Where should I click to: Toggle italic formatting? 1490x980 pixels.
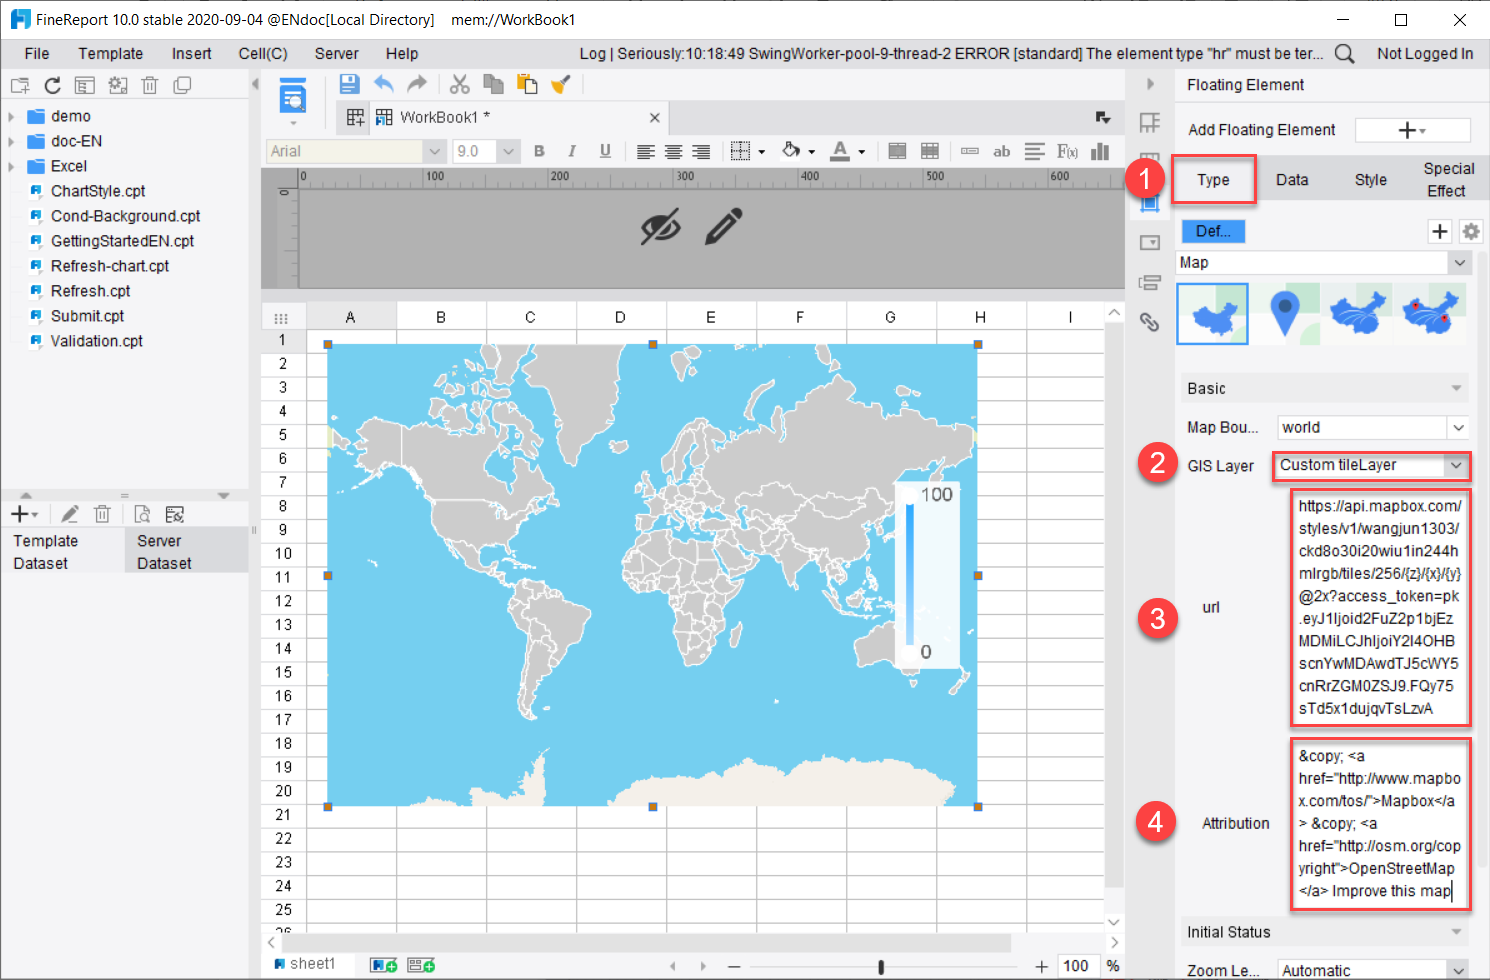[571, 151]
